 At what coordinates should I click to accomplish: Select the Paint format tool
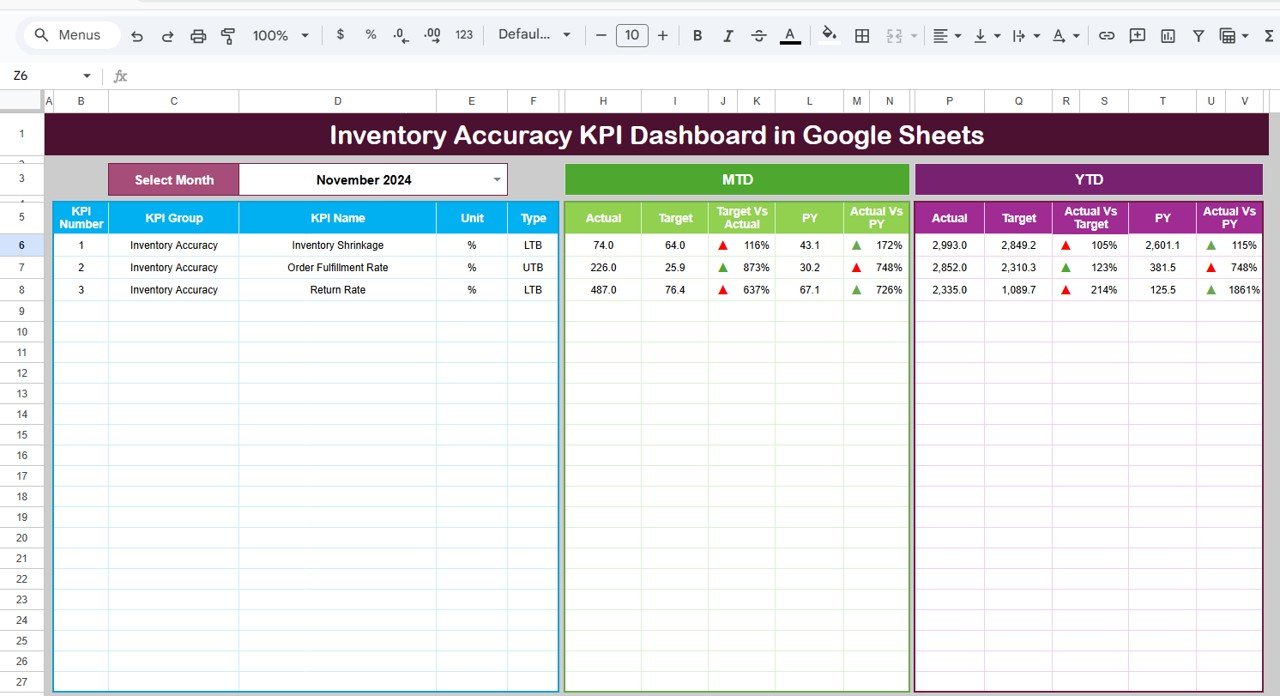[x=228, y=35]
